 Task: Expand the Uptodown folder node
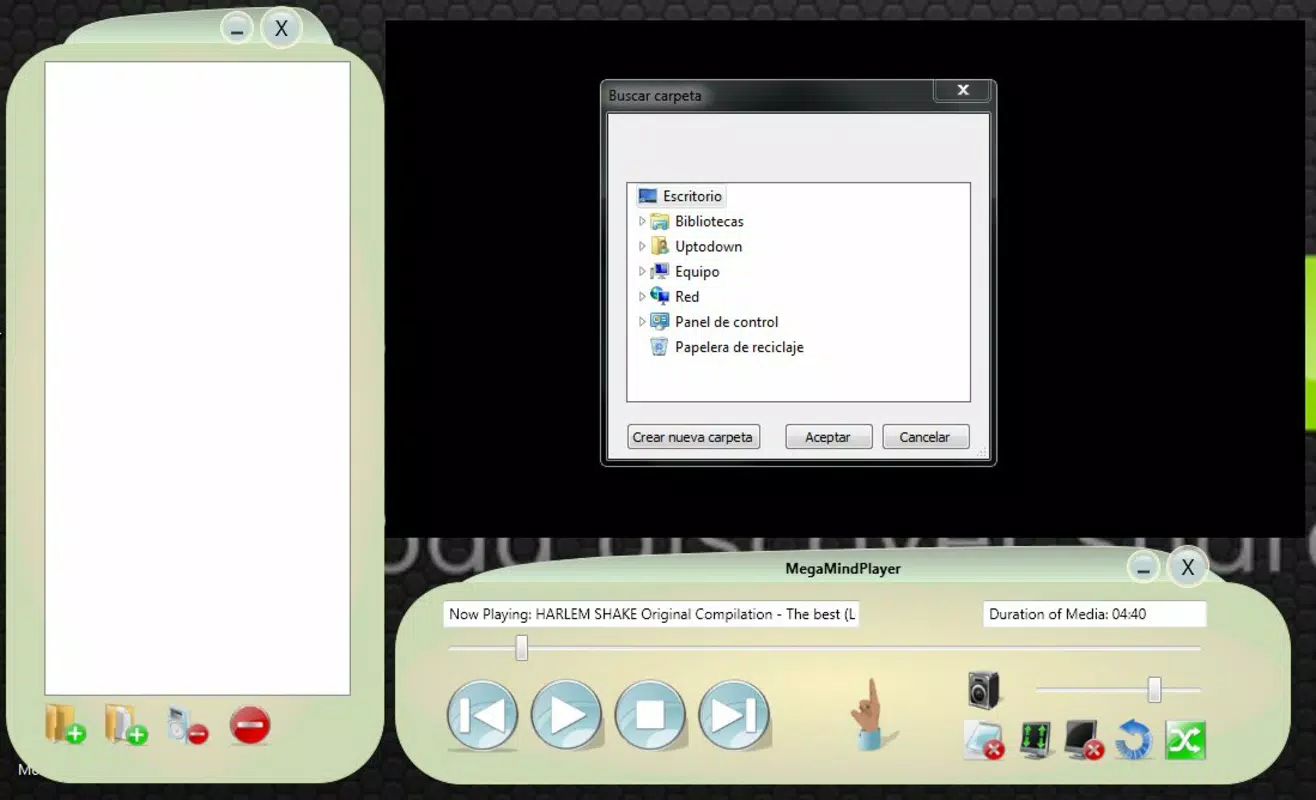pos(642,246)
